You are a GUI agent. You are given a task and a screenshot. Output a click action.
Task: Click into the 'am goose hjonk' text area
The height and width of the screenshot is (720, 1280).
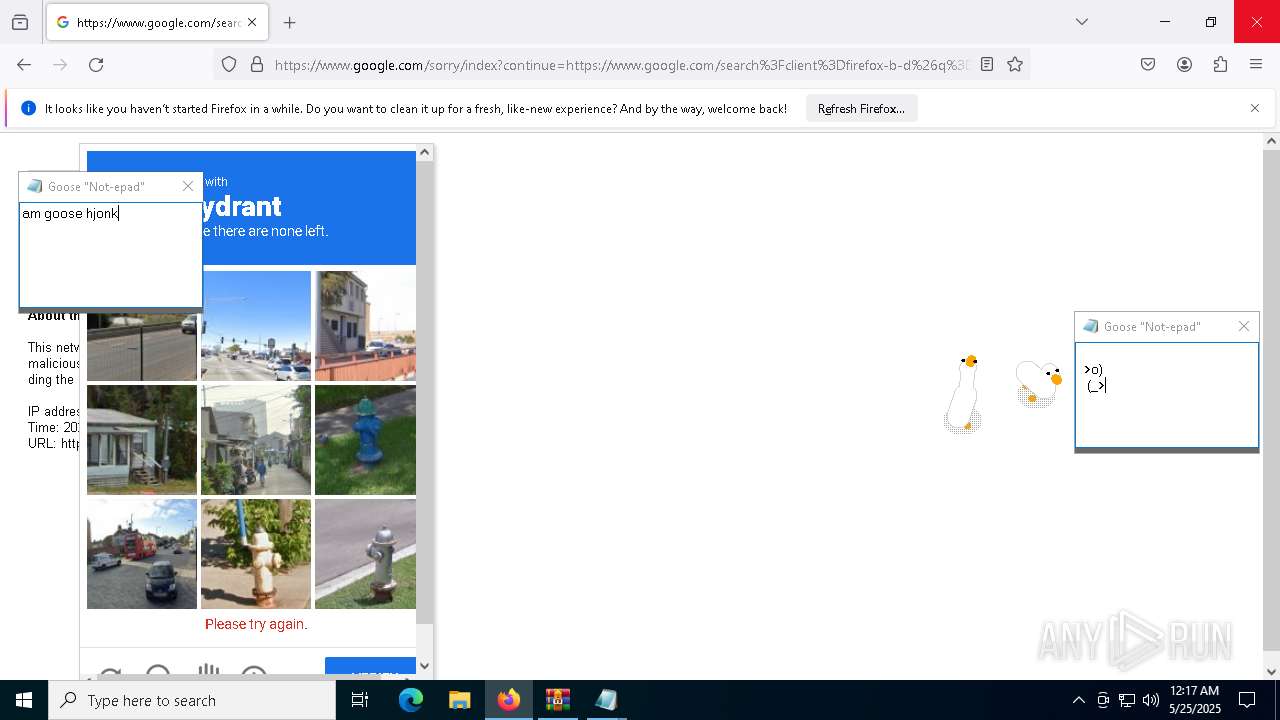coord(110,255)
